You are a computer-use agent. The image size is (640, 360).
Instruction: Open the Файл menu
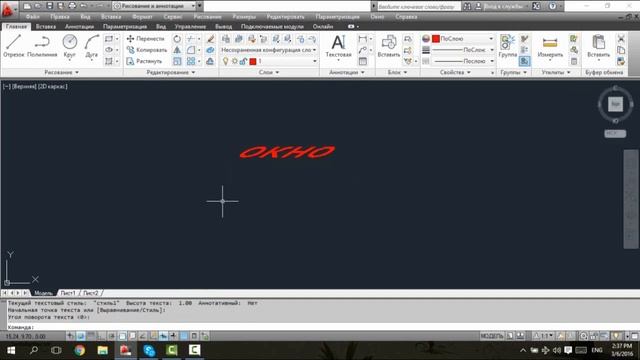(x=33, y=17)
